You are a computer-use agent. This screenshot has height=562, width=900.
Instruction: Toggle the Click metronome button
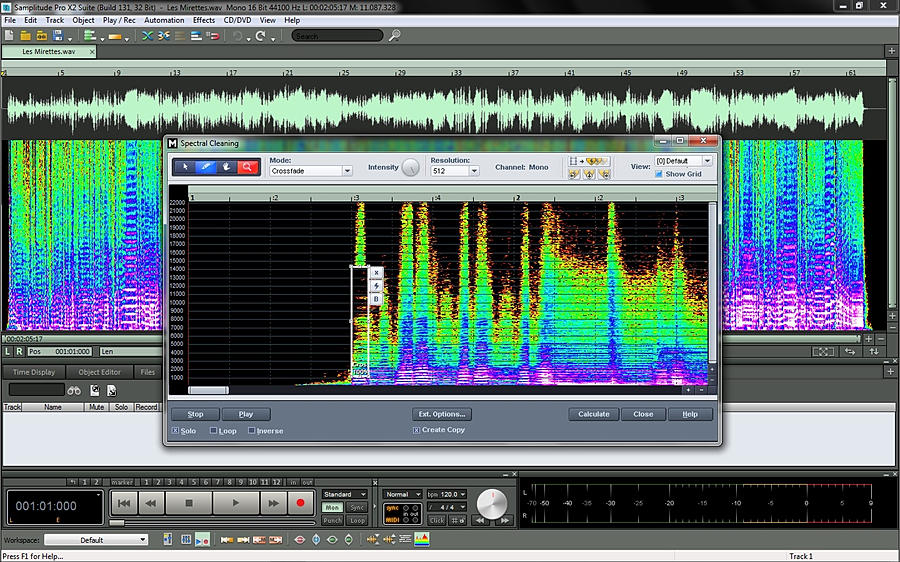pos(437,520)
